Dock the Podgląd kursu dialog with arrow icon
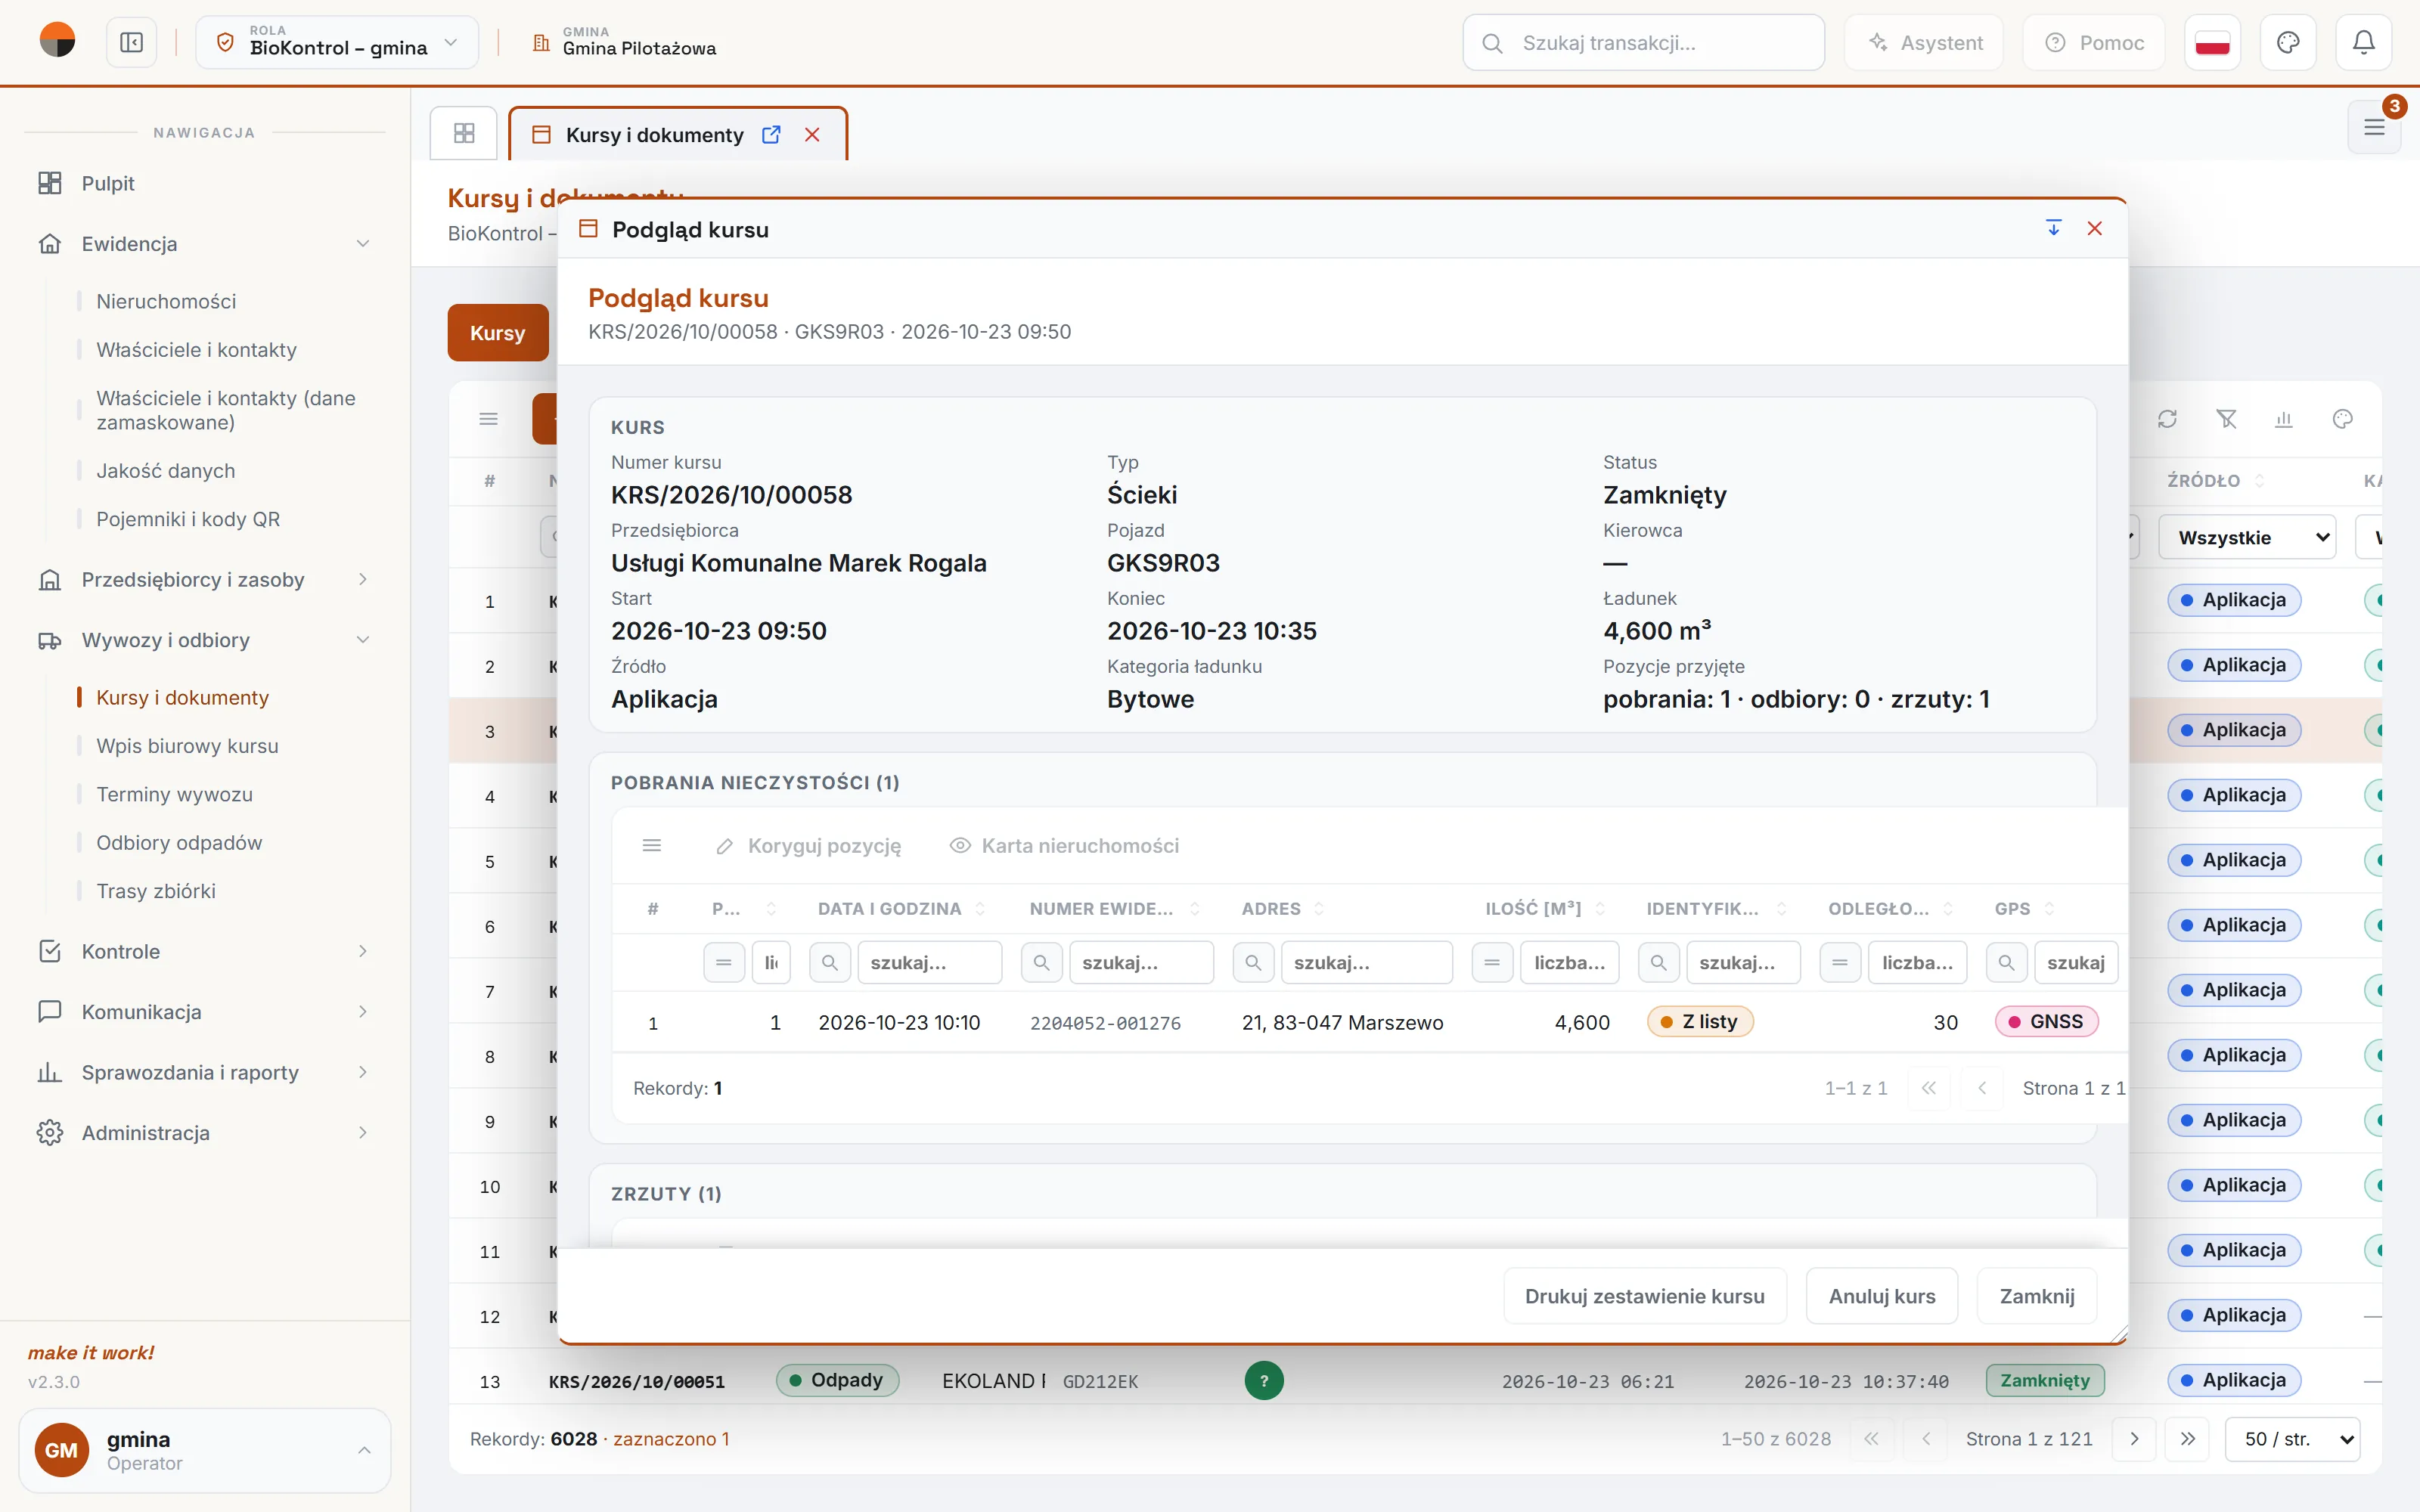The width and height of the screenshot is (2420, 1512). (2053, 228)
